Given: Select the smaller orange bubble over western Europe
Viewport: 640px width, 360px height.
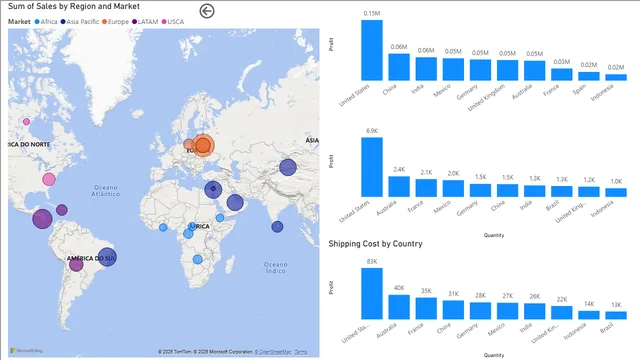Looking at the screenshot, I should coord(189,144).
